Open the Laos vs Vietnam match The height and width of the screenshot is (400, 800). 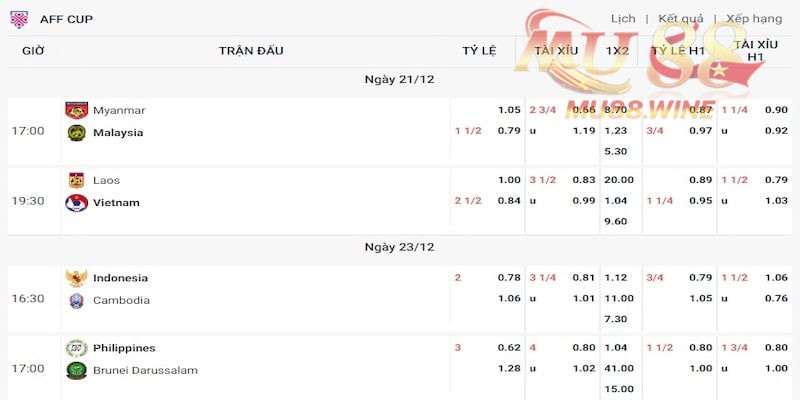(x=116, y=191)
